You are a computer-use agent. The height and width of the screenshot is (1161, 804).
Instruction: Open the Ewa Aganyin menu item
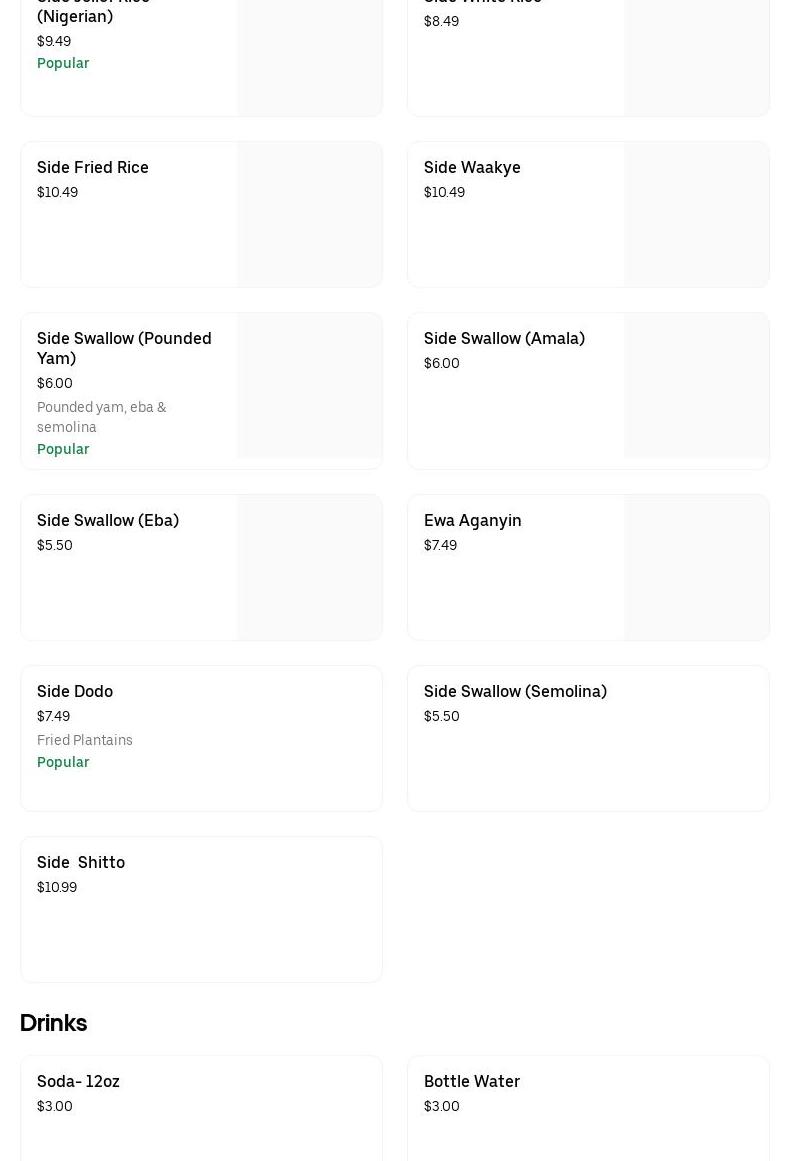473,521
